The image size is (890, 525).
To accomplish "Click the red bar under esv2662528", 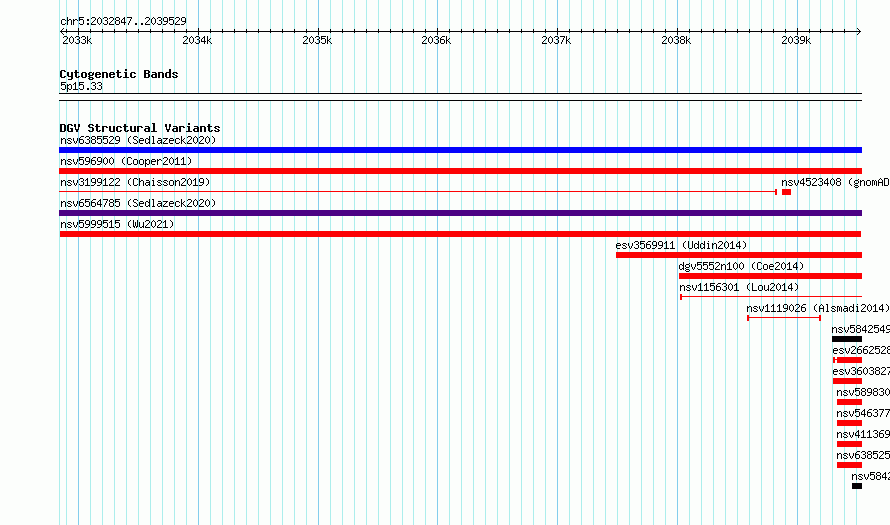I will (x=847, y=360).
